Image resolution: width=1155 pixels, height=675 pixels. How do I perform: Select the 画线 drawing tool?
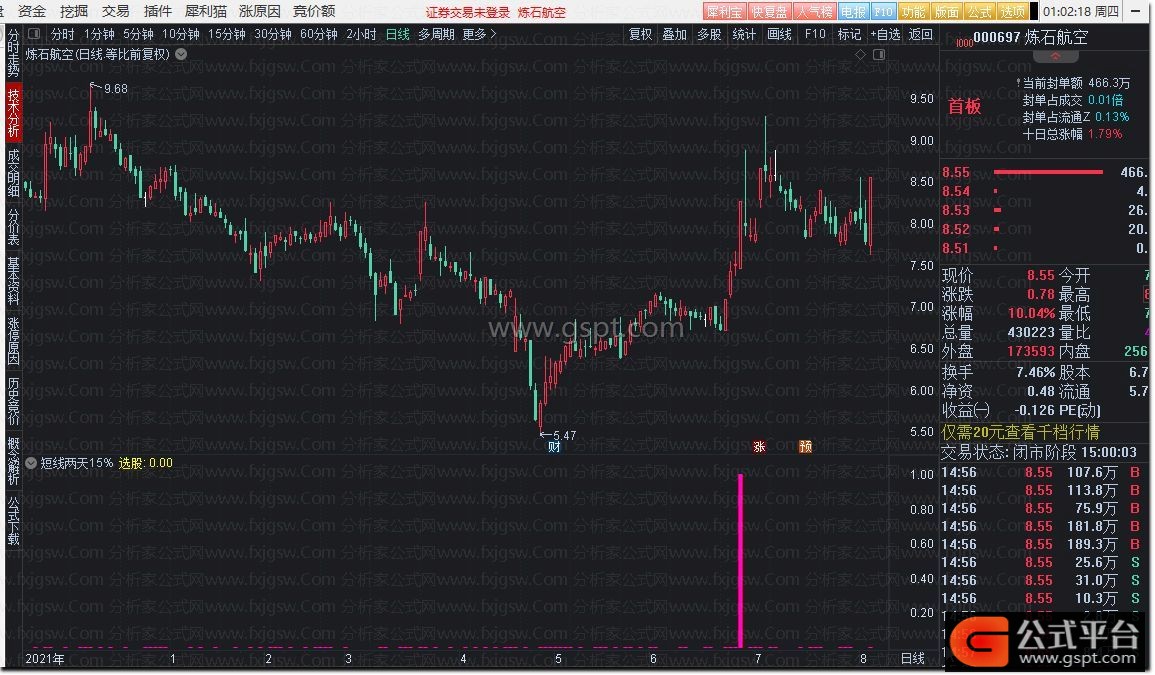pyautogui.click(x=779, y=34)
